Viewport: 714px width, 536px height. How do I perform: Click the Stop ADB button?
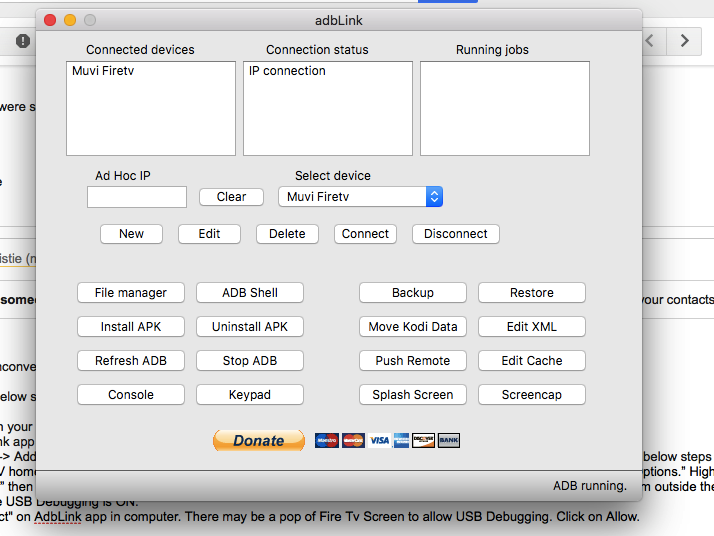(x=250, y=361)
